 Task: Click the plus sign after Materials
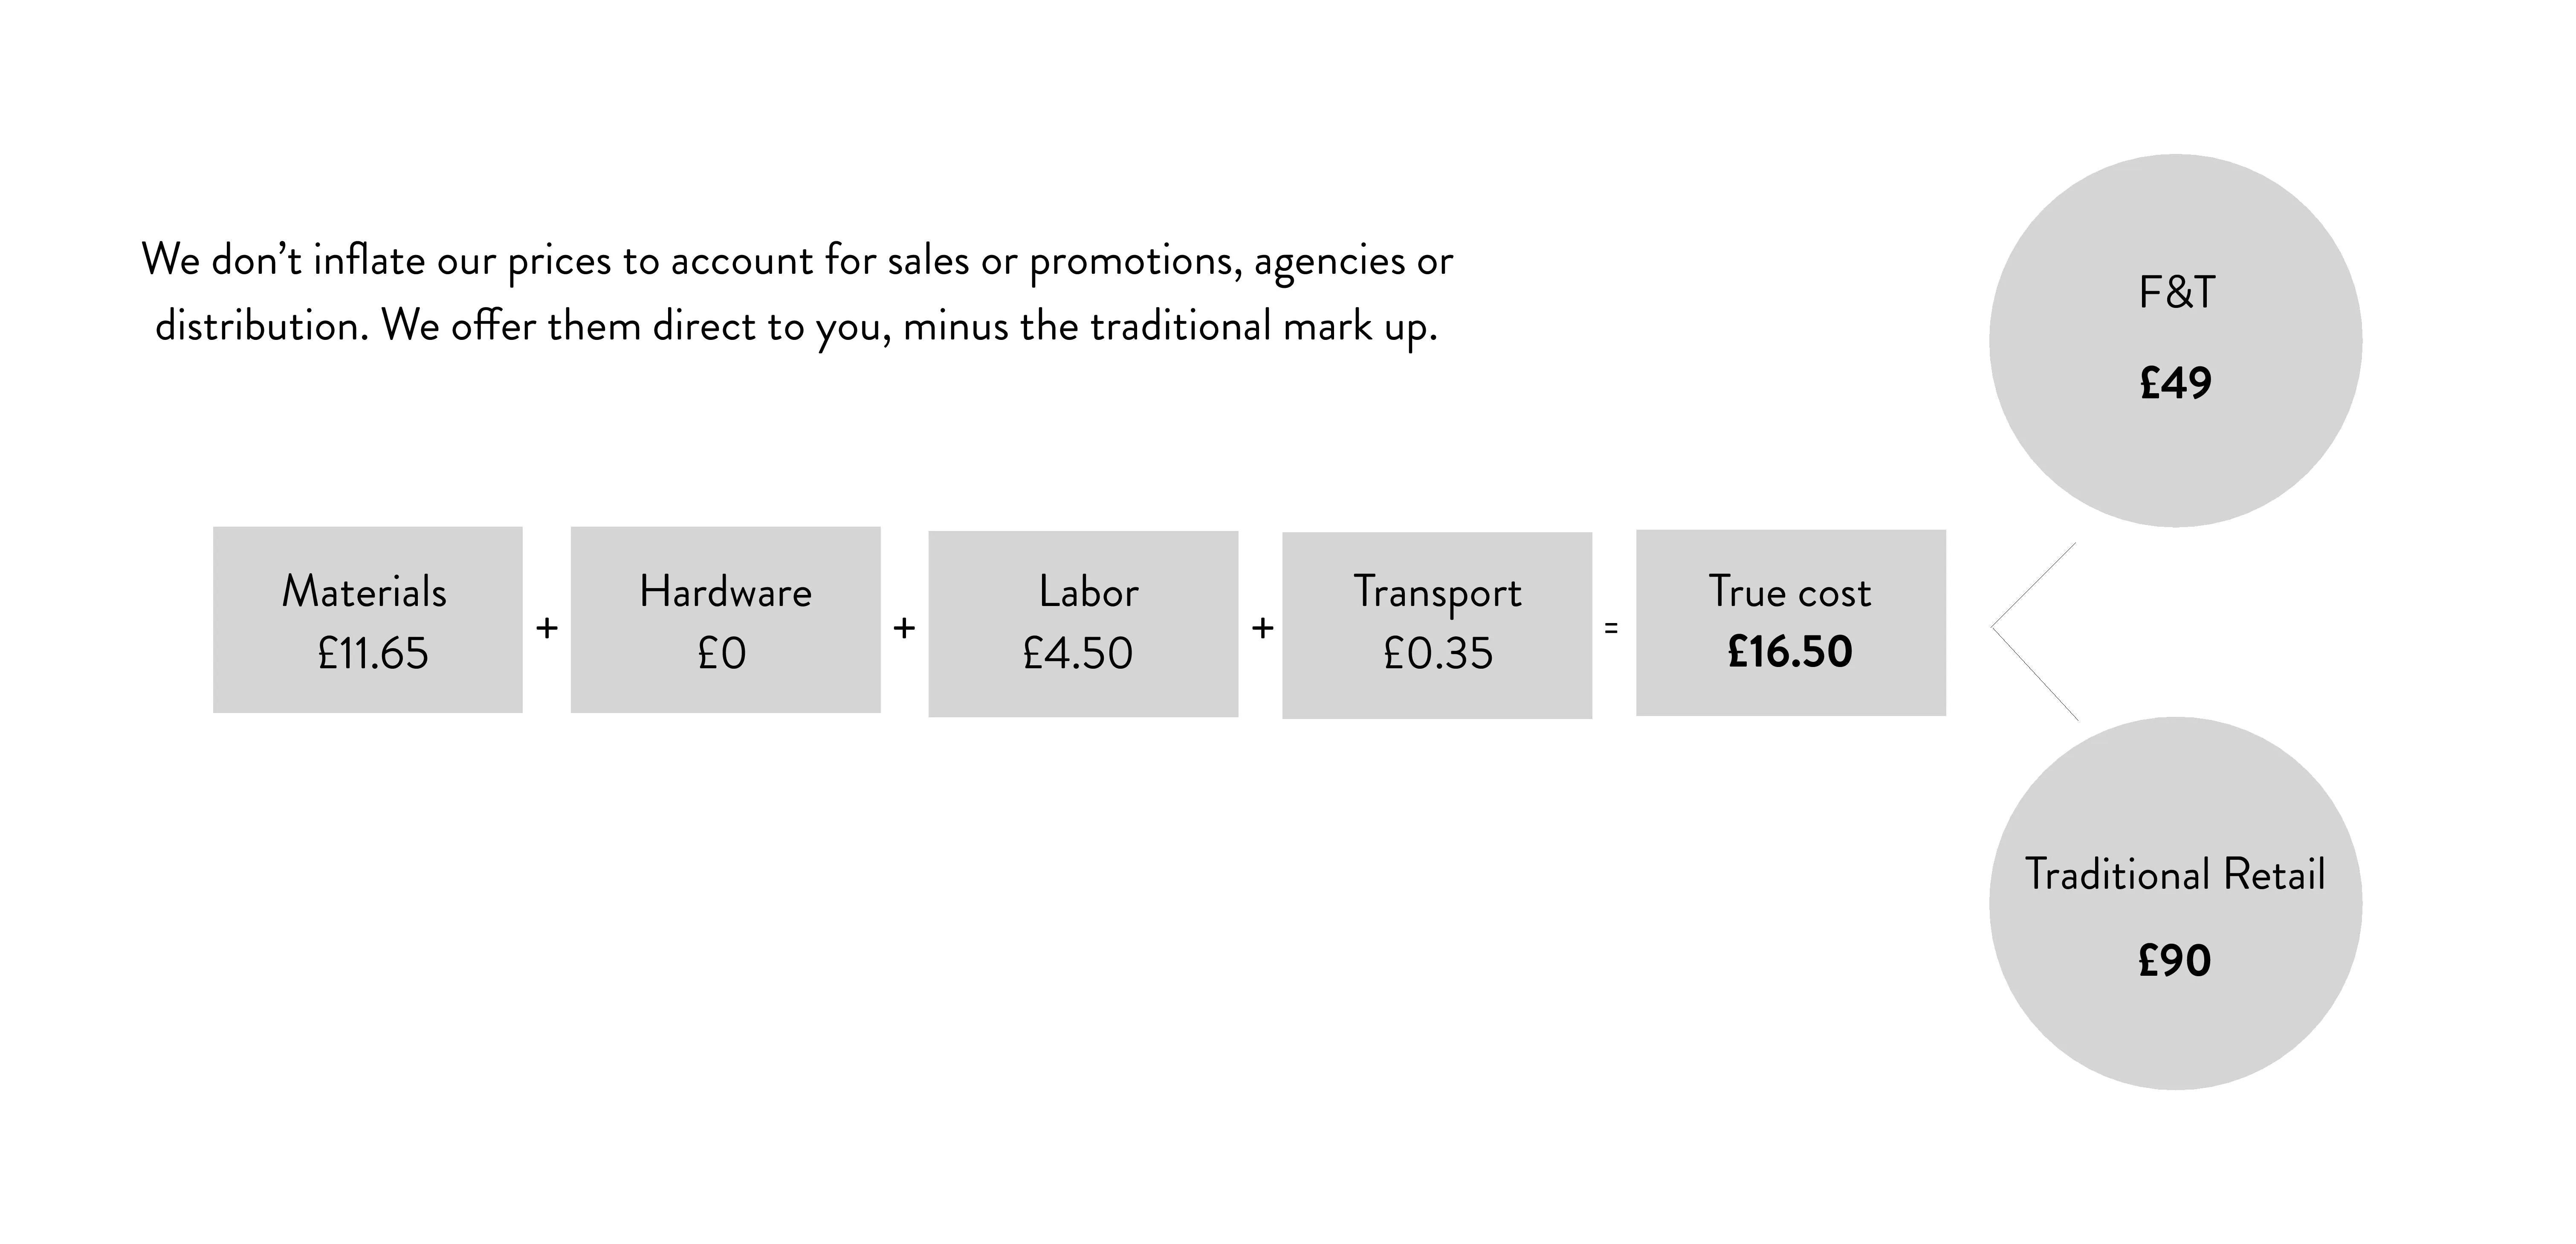(547, 628)
